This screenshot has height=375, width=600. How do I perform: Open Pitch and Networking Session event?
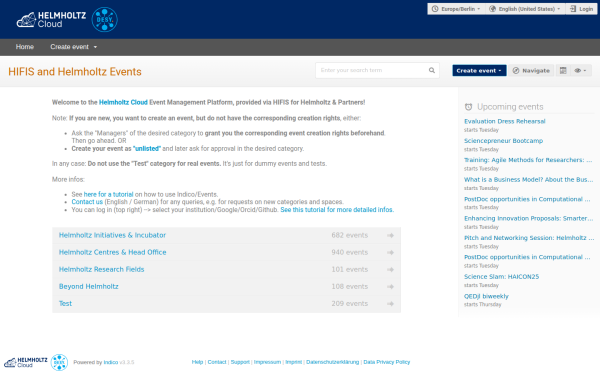(x=529, y=238)
